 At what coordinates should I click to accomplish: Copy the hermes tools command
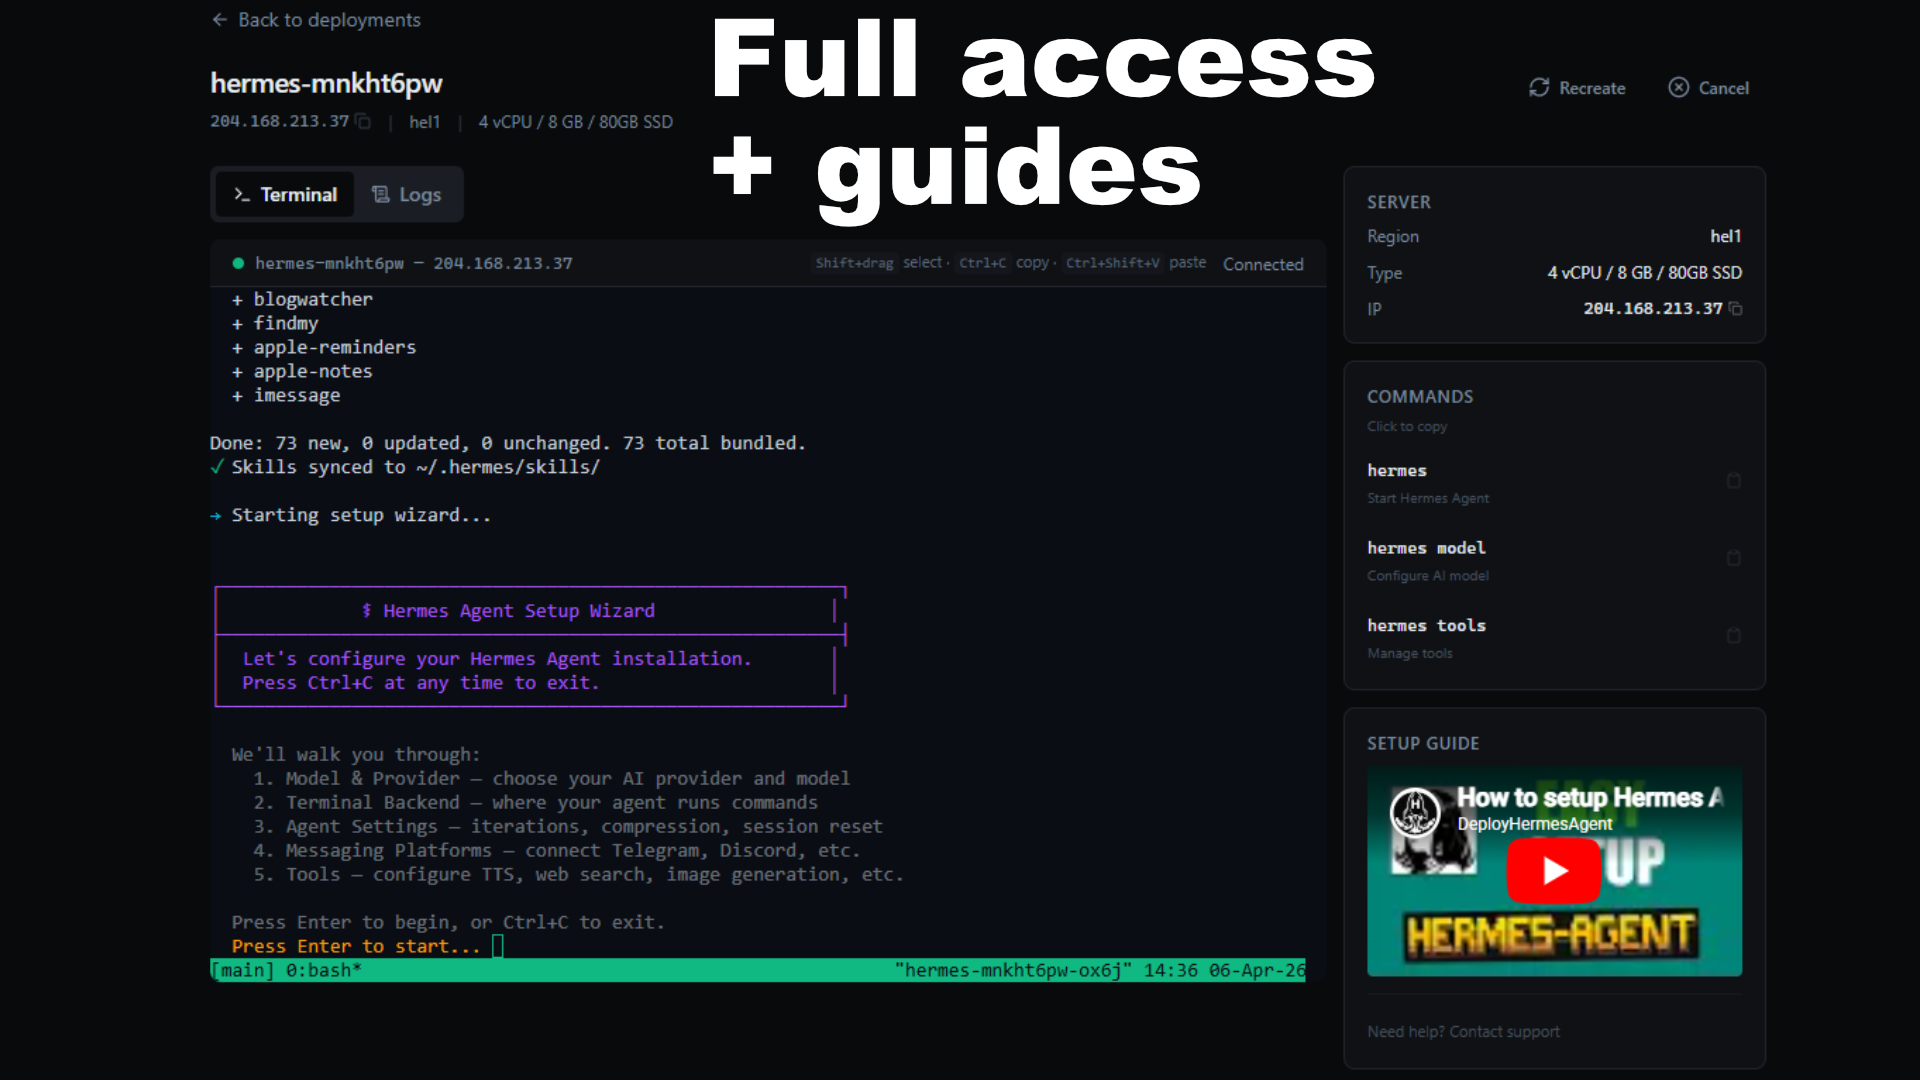(1733, 636)
